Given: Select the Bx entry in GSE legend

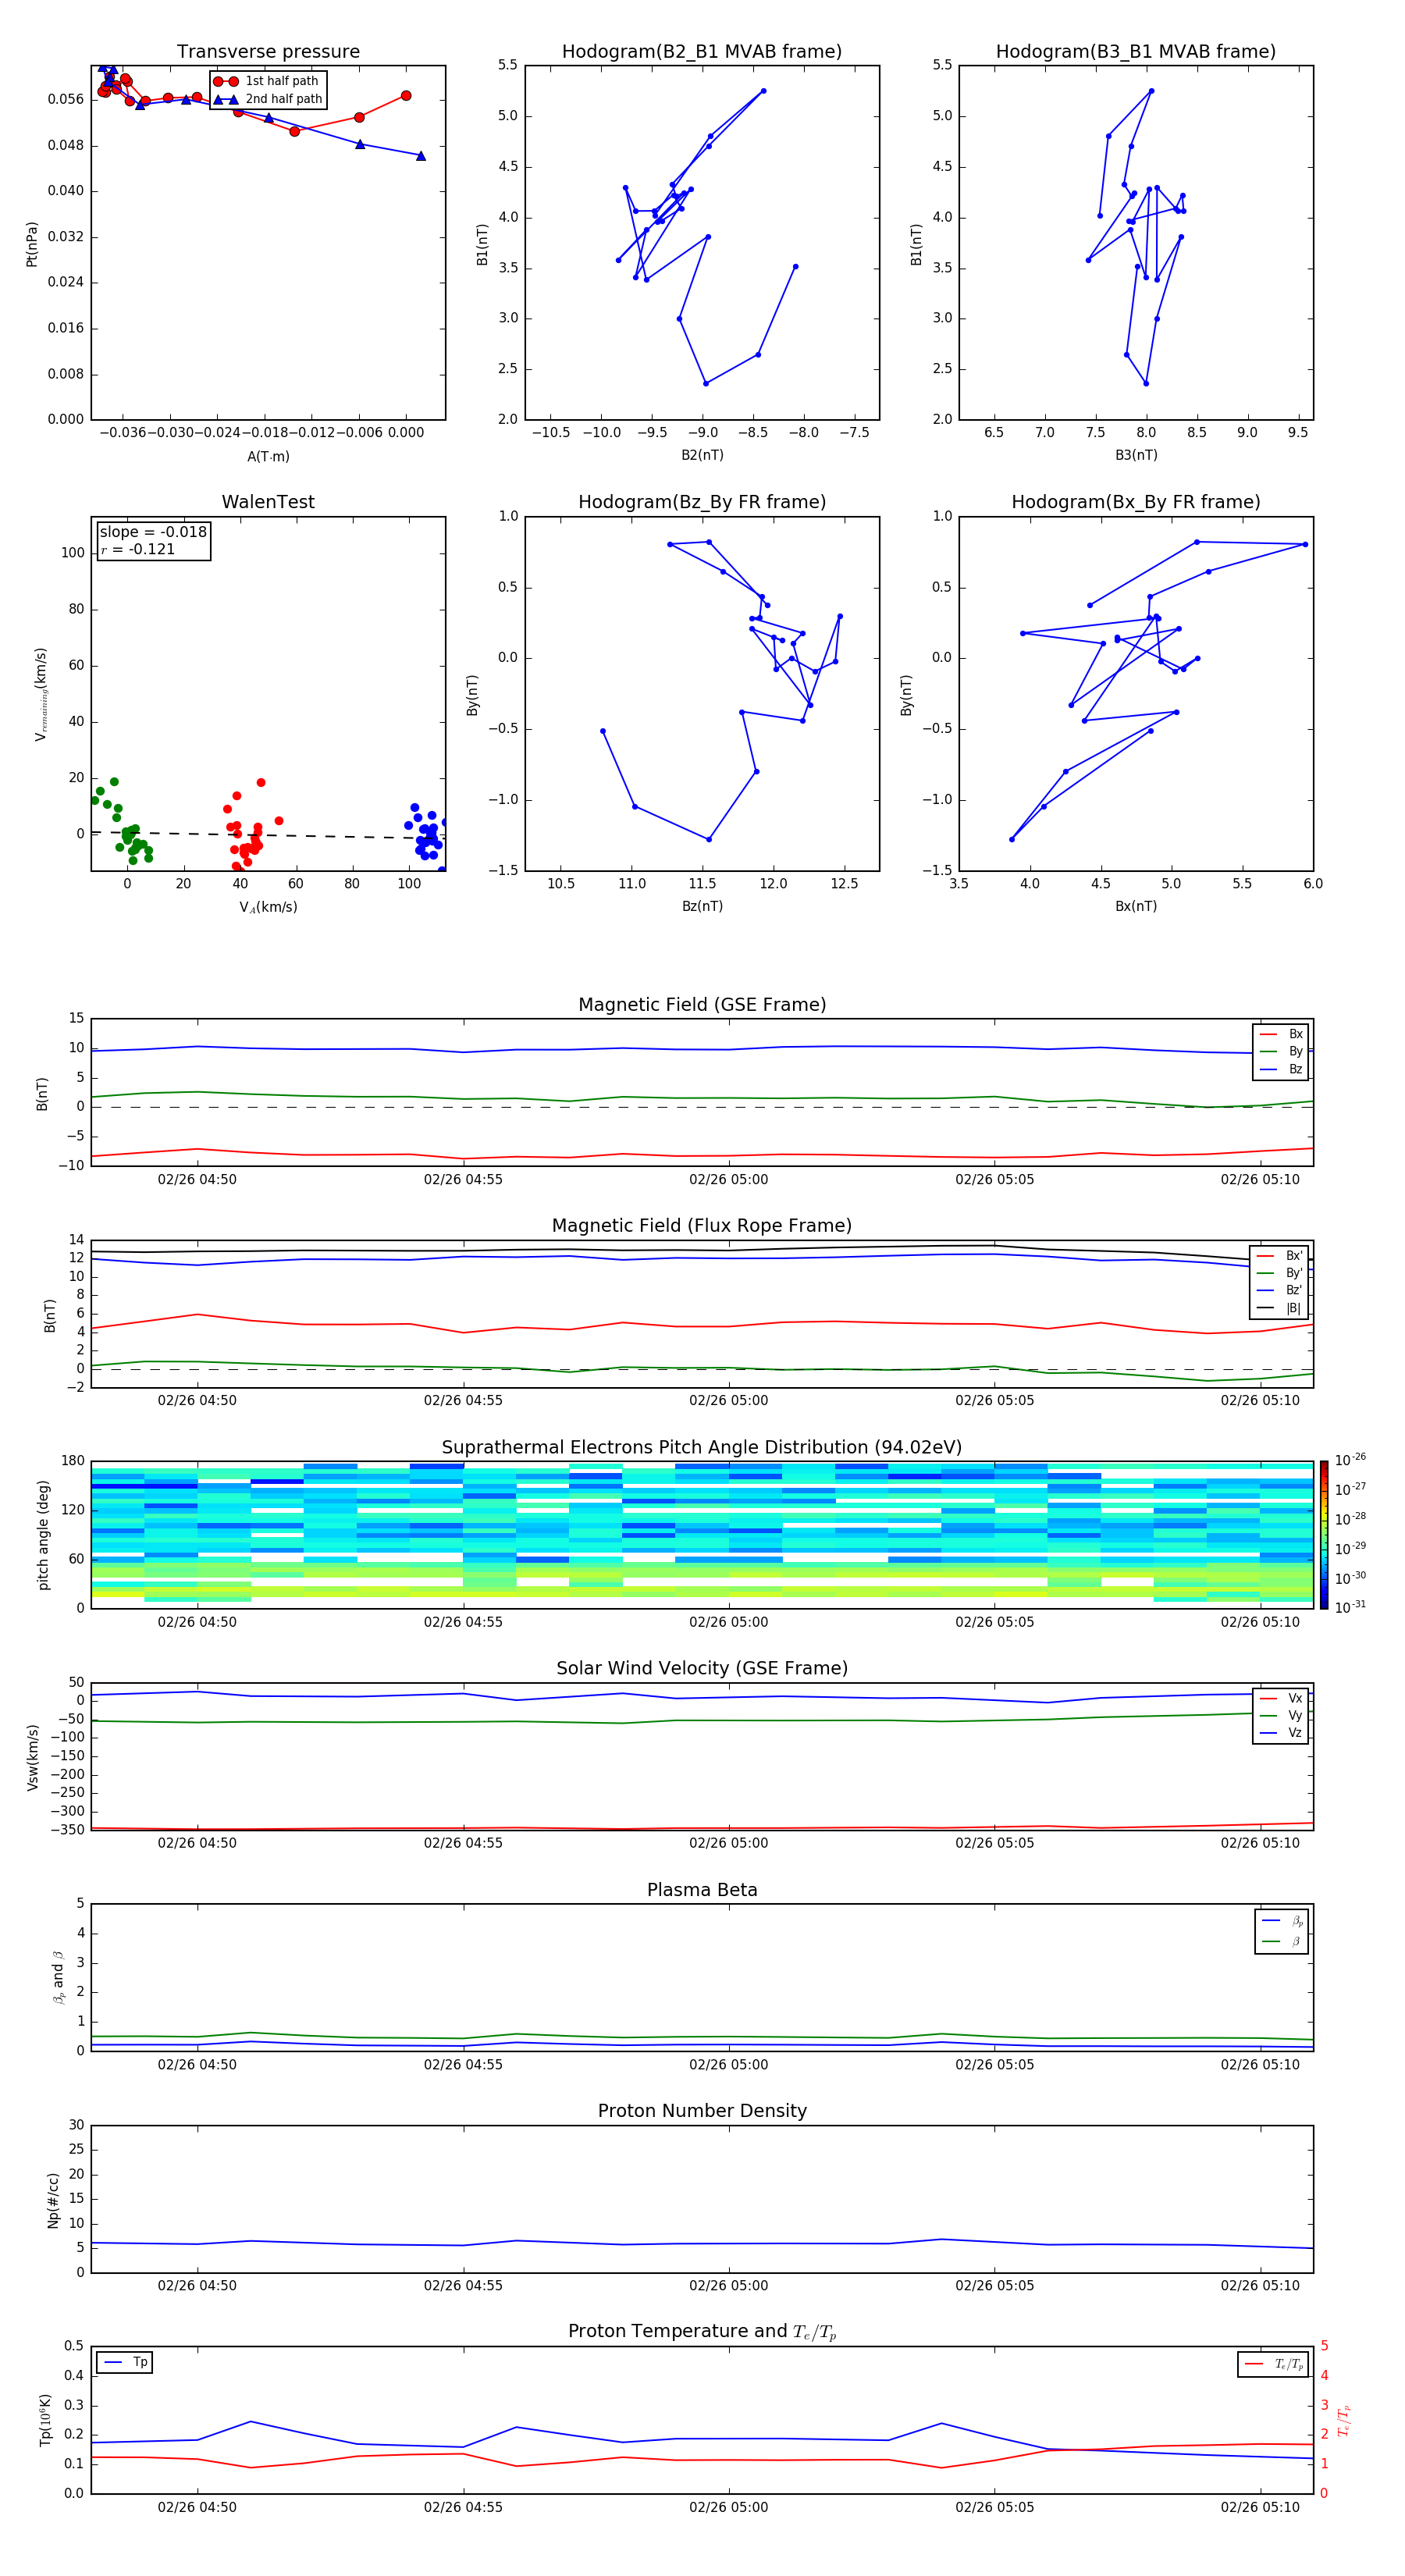Looking at the screenshot, I should pyautogui.click(x=1281, y=1034).
